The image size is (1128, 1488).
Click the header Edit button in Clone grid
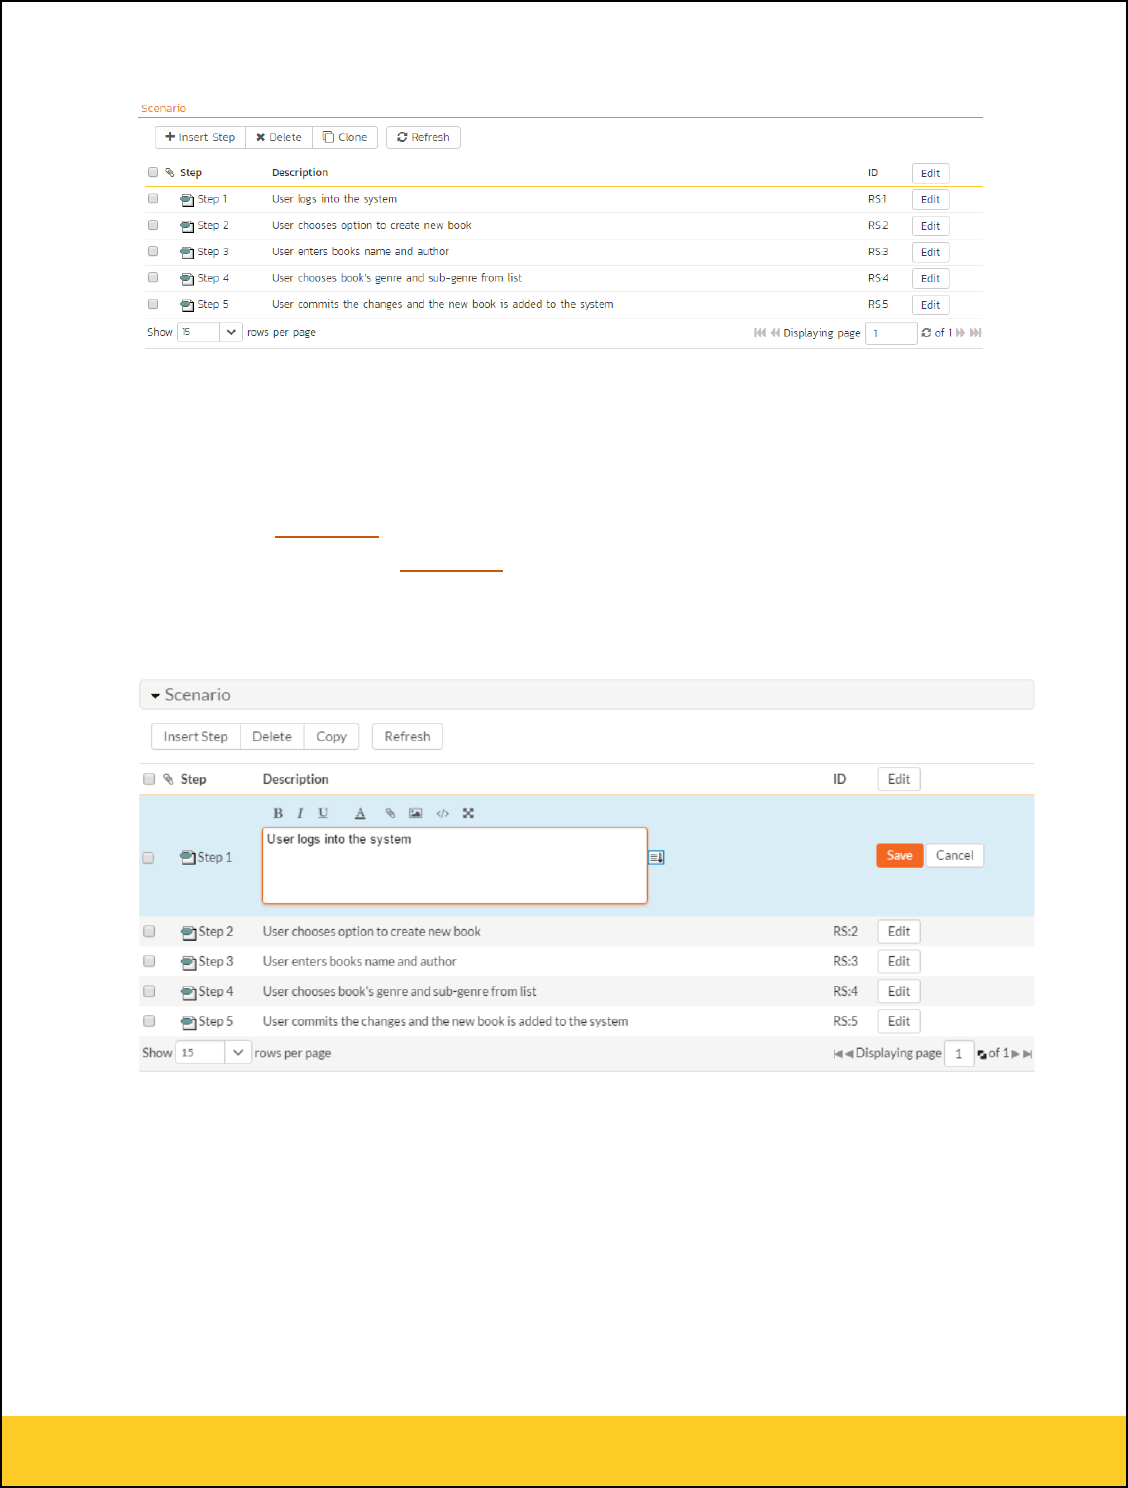point(930,173)
